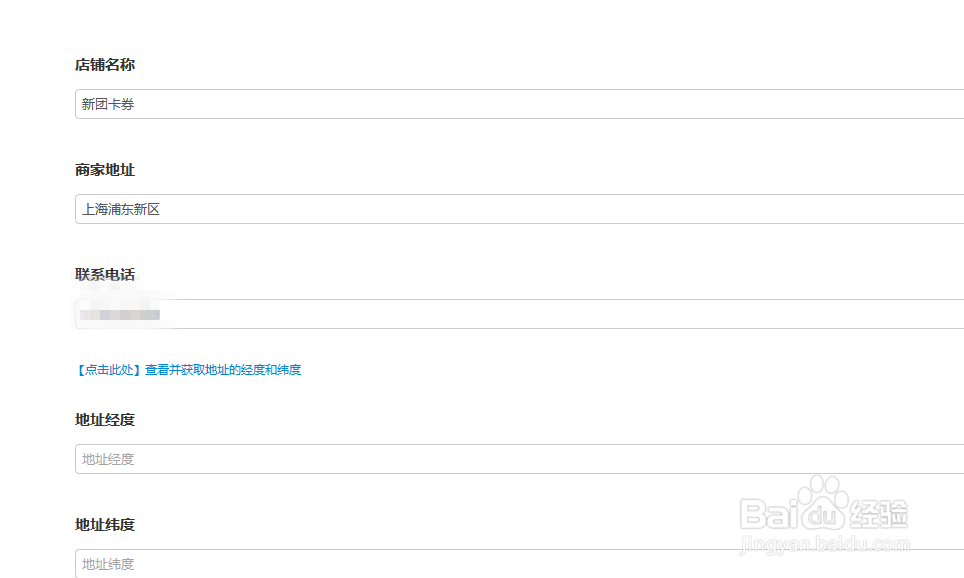Viewport: 964px width, 578px height.
Task: Click the 经验 watermark text
Action: (x=879, y=514)
